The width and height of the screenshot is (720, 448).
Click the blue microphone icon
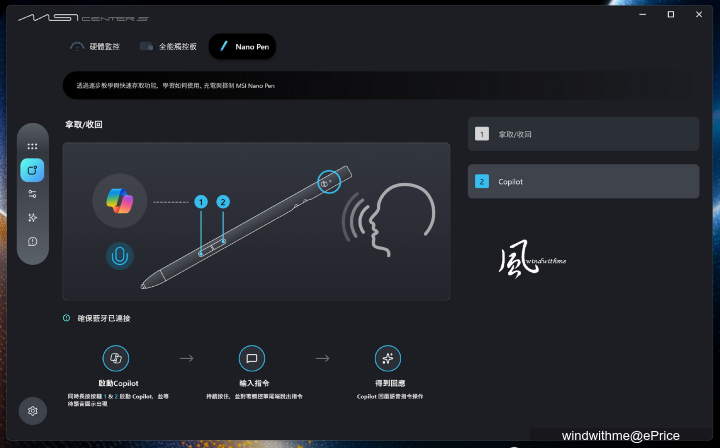click(x=120, y=256)
